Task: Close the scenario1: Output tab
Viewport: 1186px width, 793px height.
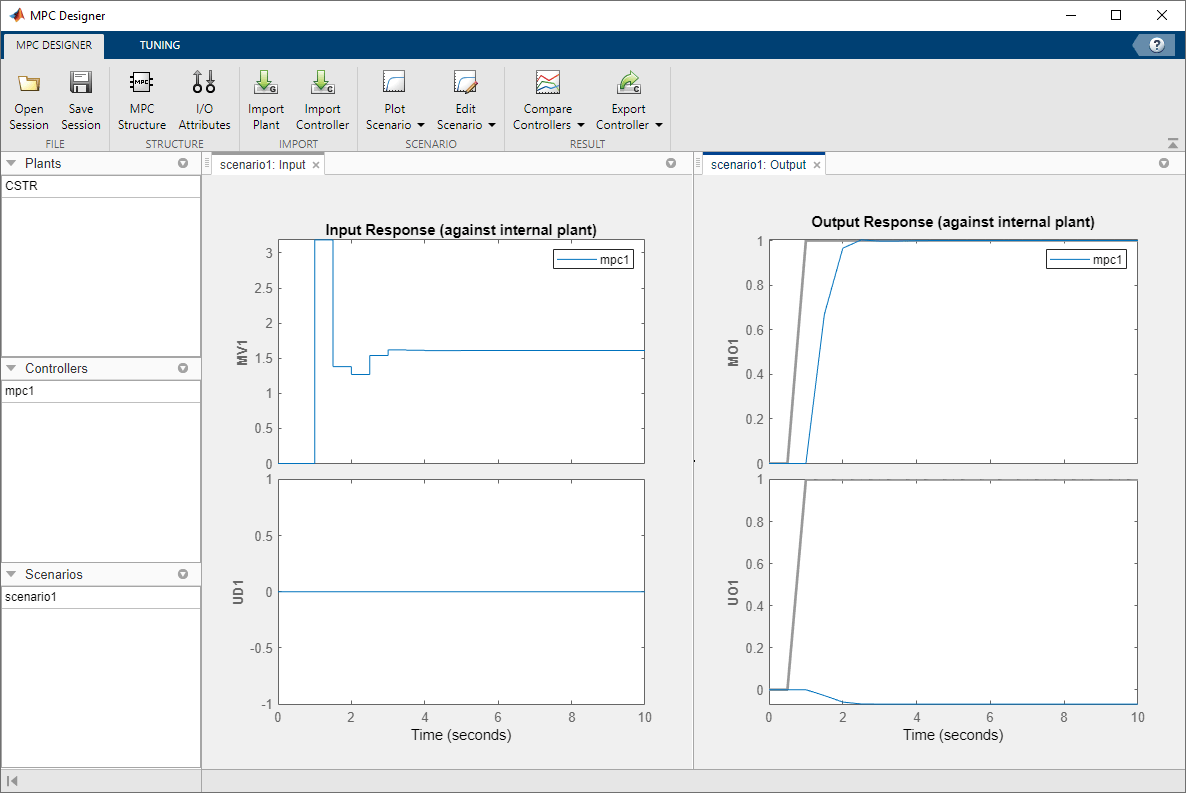Action: (817, 165)
